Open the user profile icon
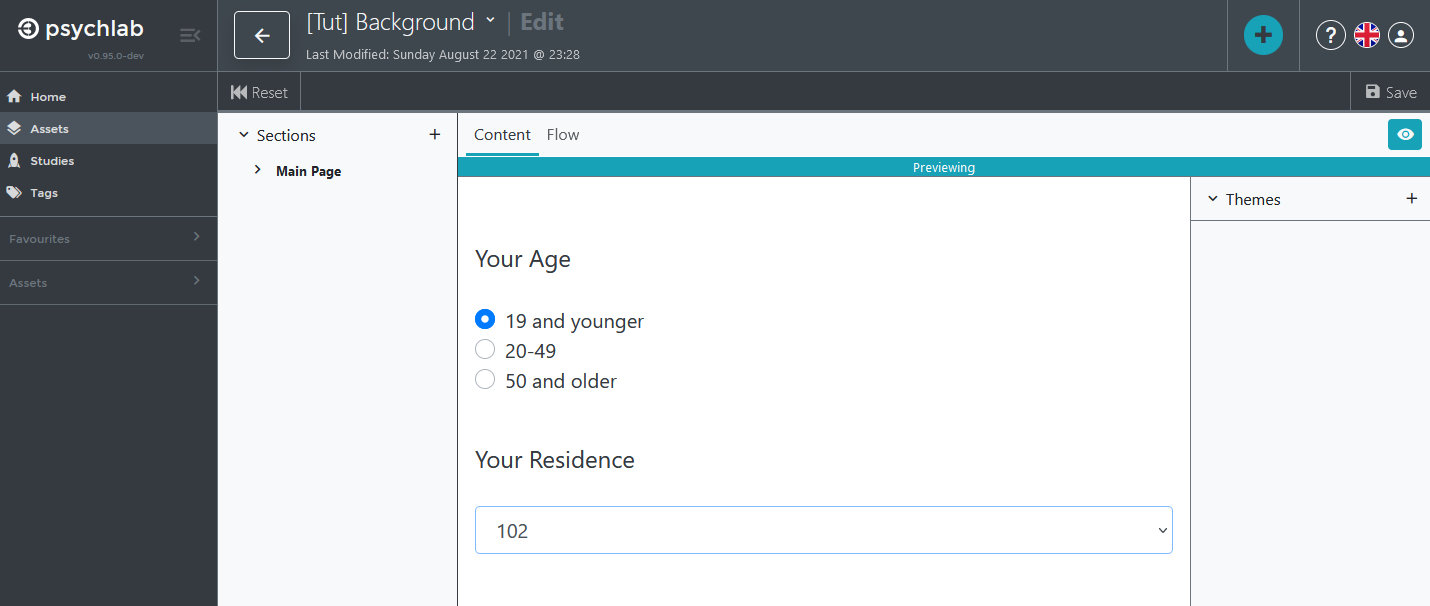The height and width of the screenshot is (606, 1430). click(x=1401, y=35)
